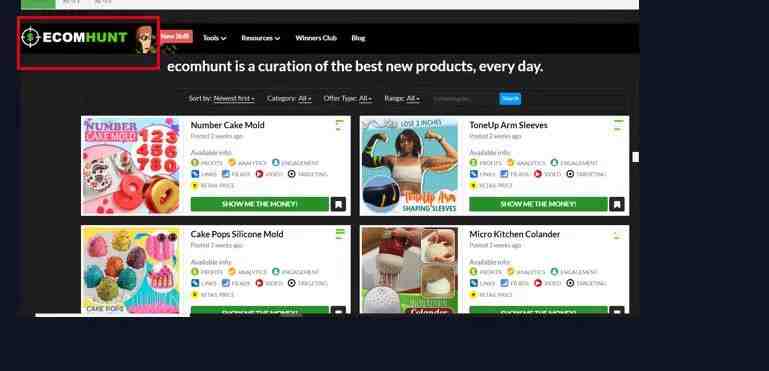Click green bars icon on Number Cake Mold card
769x371 pixels.
[339, 125]
